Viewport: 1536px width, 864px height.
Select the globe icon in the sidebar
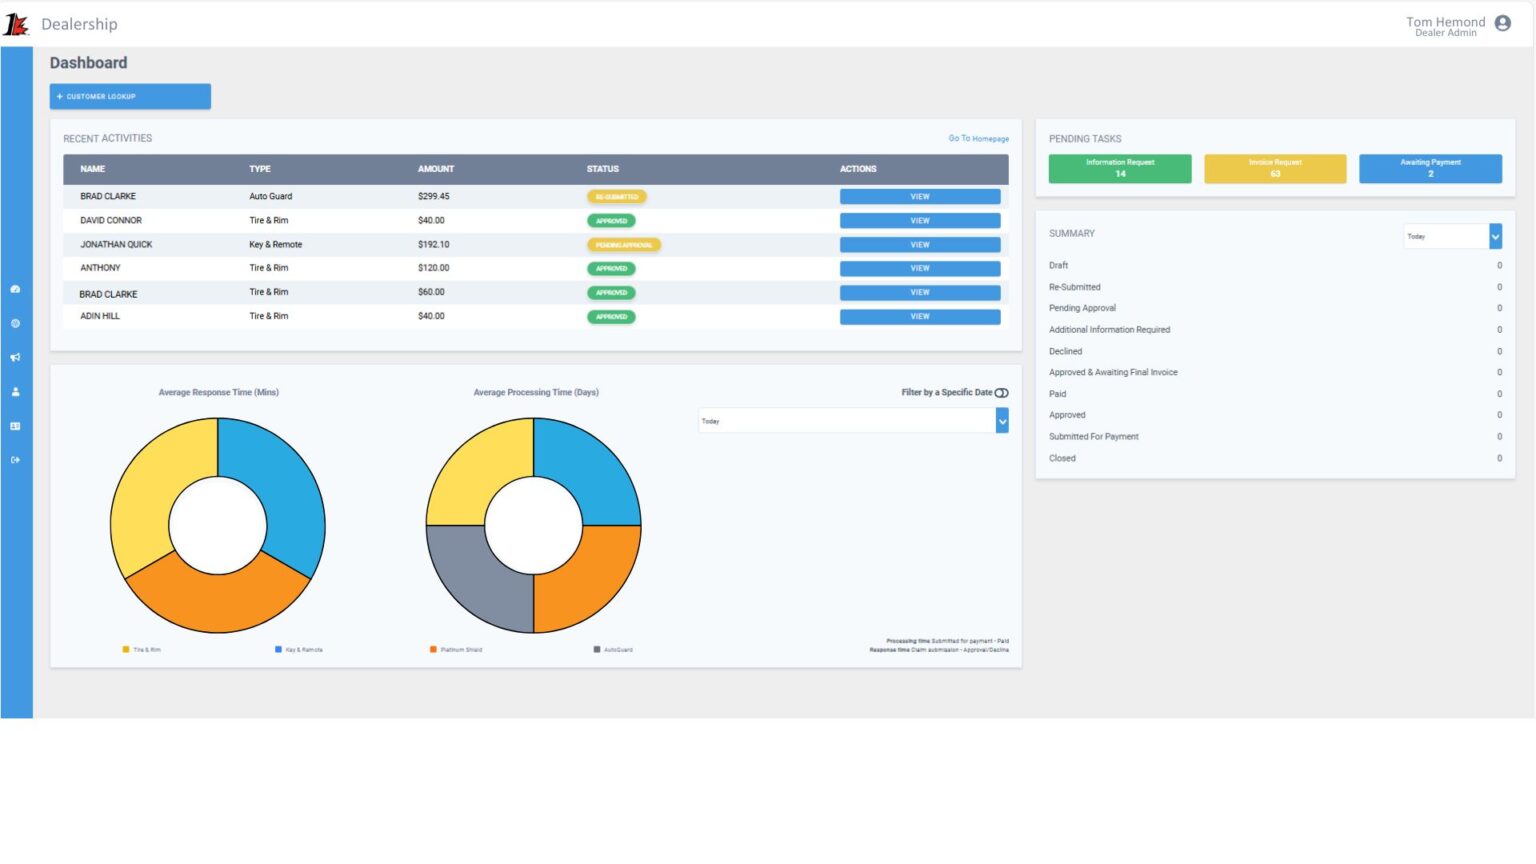[x=15, y=323]
